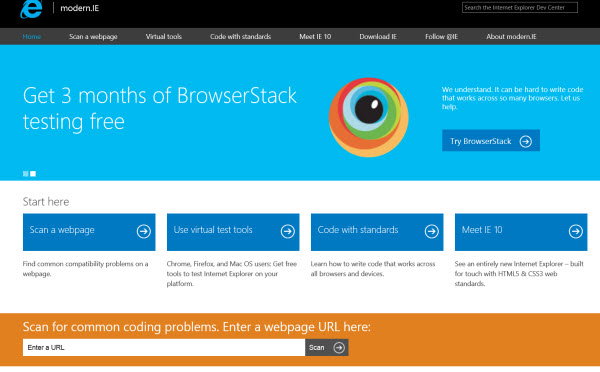Open Code with standards in nav bar
Screen dimensions: 600x372
[x=240, y=37]
